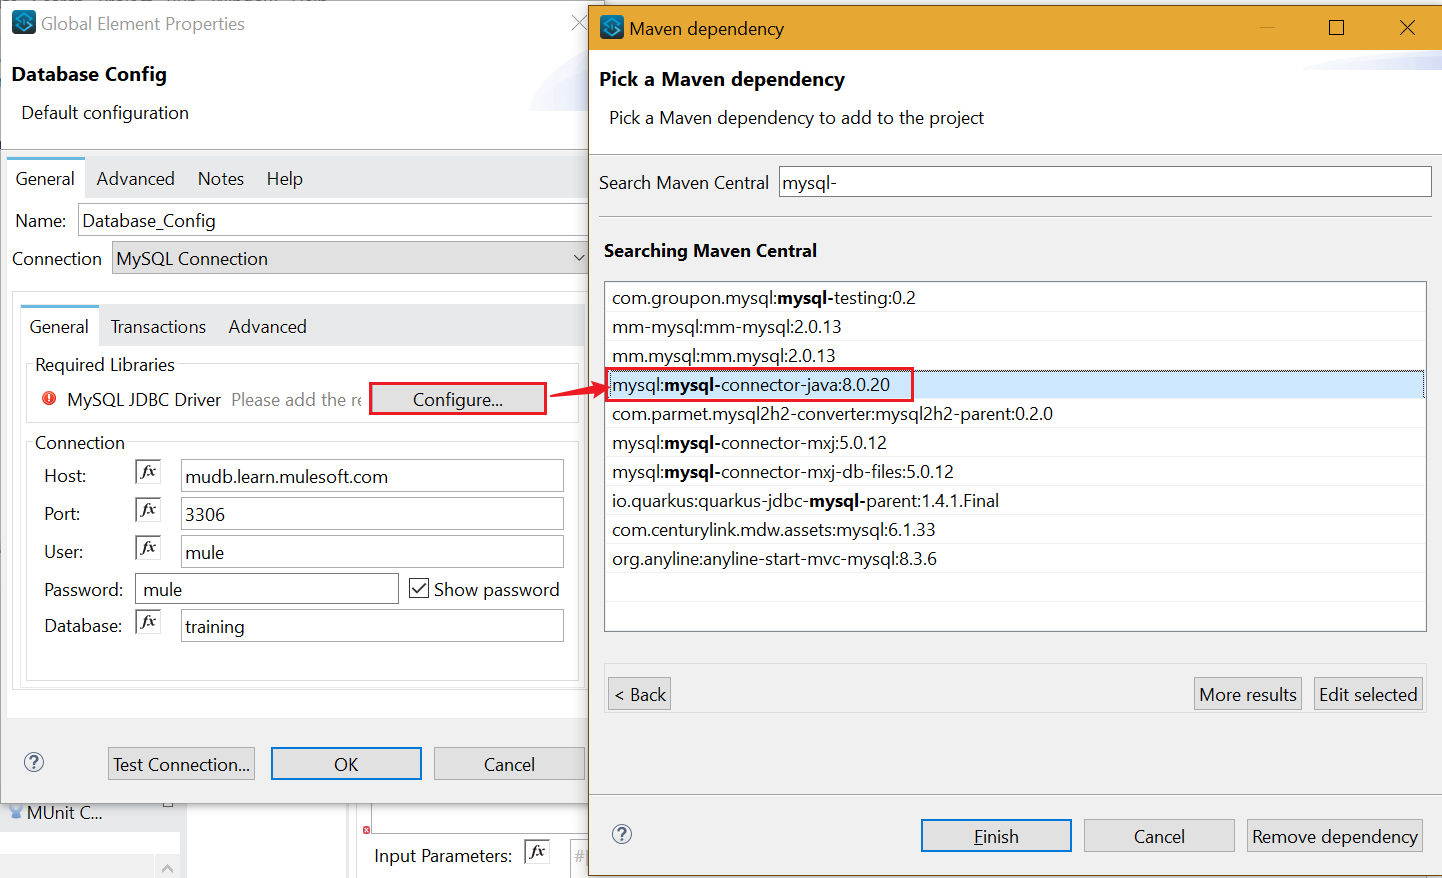Click the Edit selected button
Viewport: 1442px width, 878px height.
pos(1368,694)
